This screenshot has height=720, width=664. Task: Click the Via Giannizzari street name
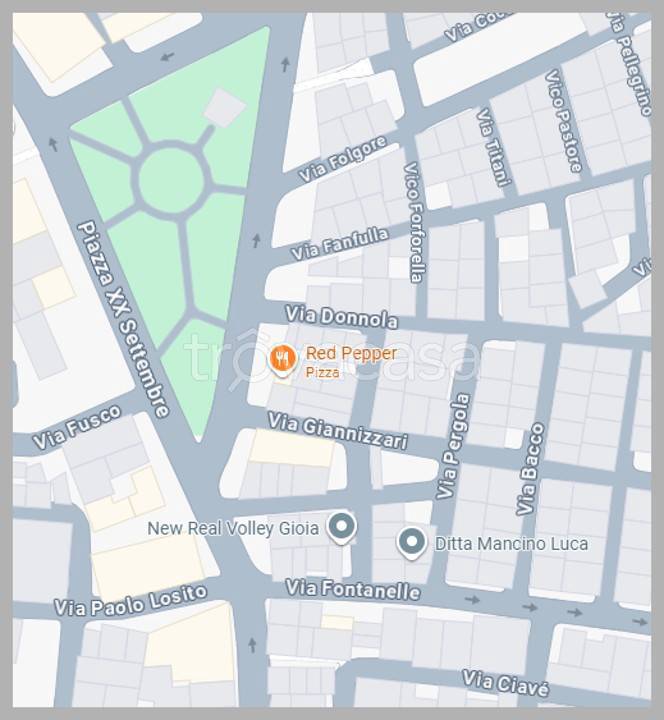click(x=338, y=431)
